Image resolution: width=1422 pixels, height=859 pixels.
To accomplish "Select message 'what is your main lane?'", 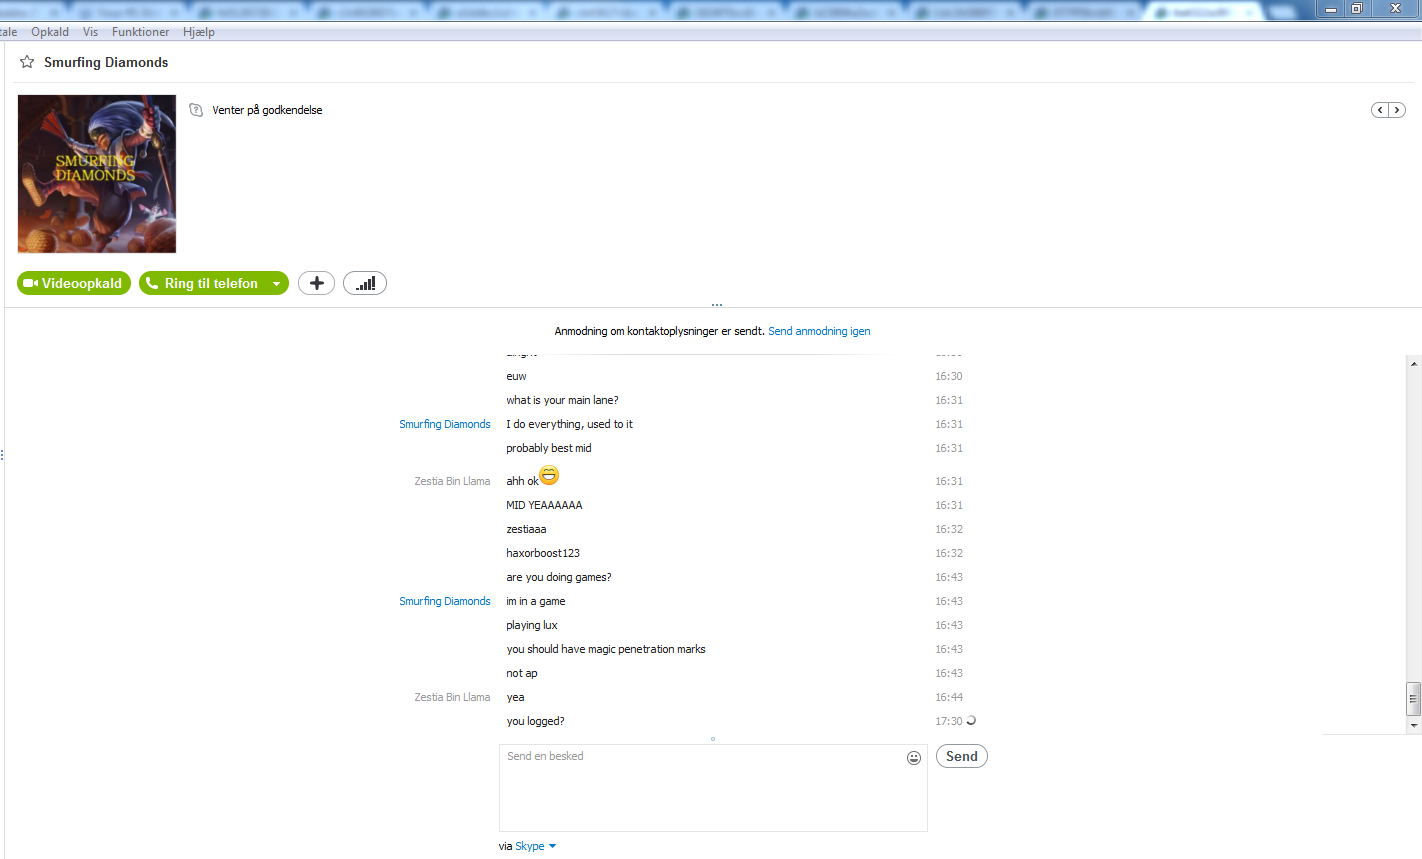I will (562, 400).
